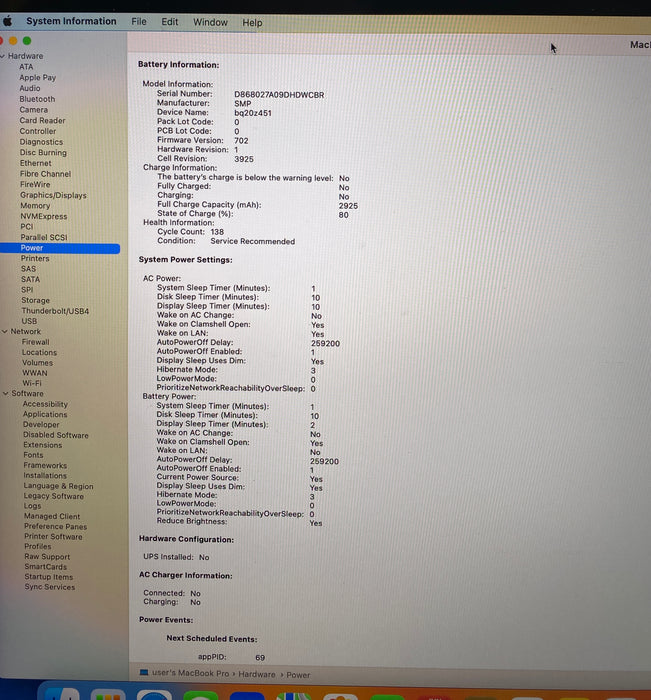The height and width of the screenshot is (700, 651).
Task: Select SAS in the sidebar
Action: point(28,269)
